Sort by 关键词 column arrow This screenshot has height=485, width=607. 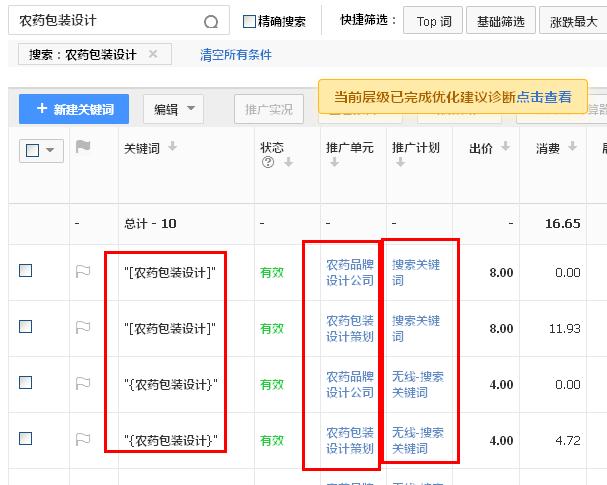(173, 147)
